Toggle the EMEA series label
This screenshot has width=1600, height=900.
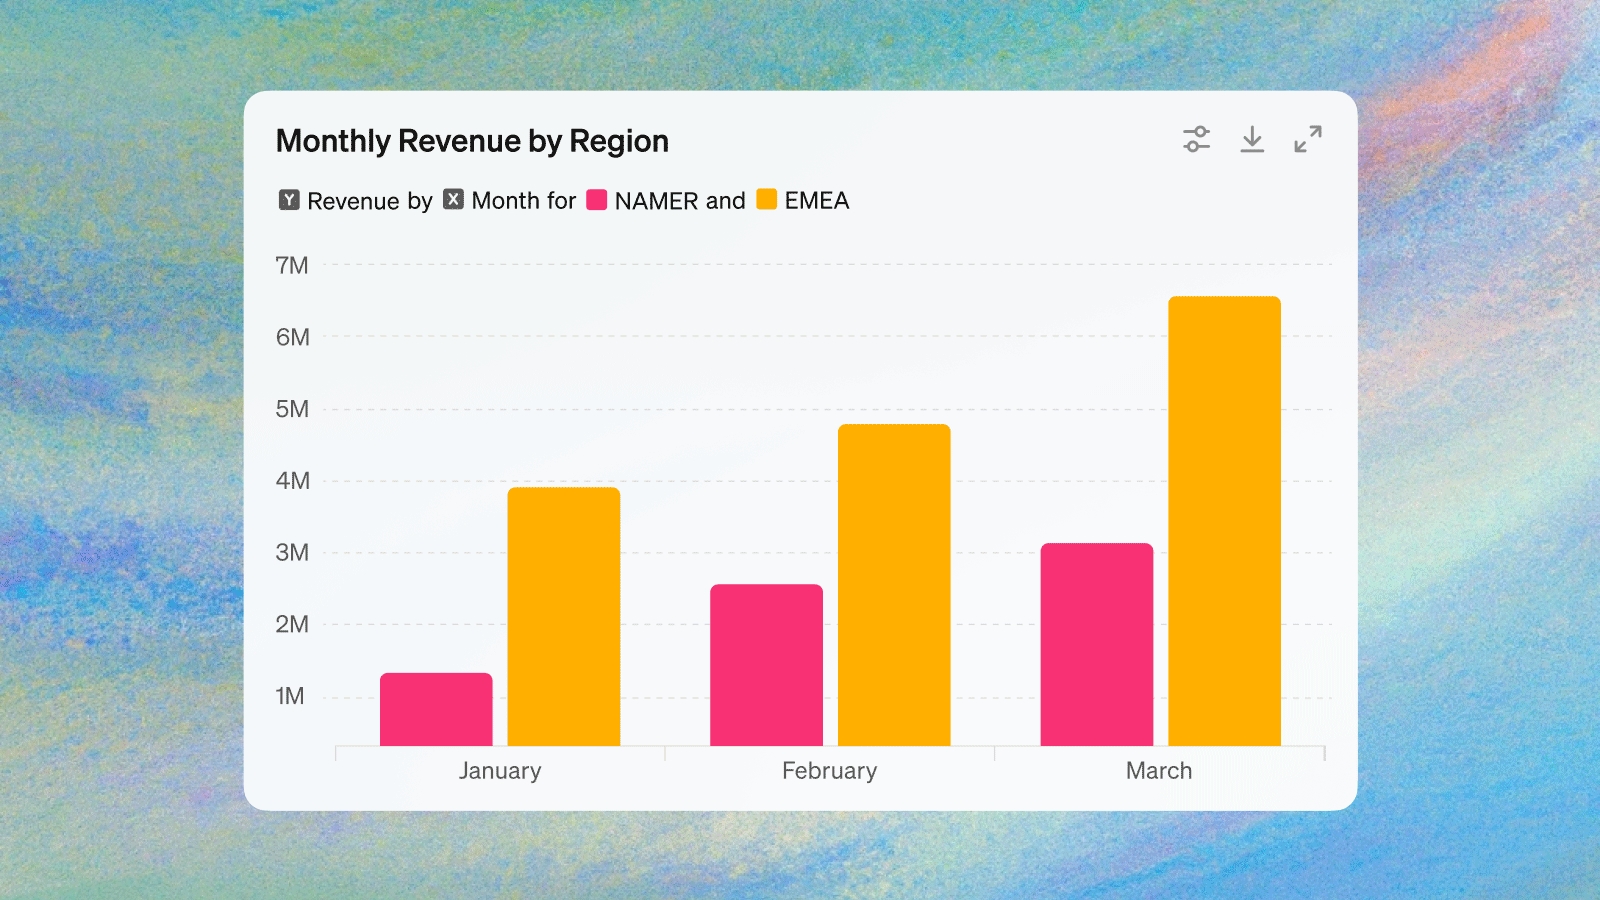click(x=817, y=201)
